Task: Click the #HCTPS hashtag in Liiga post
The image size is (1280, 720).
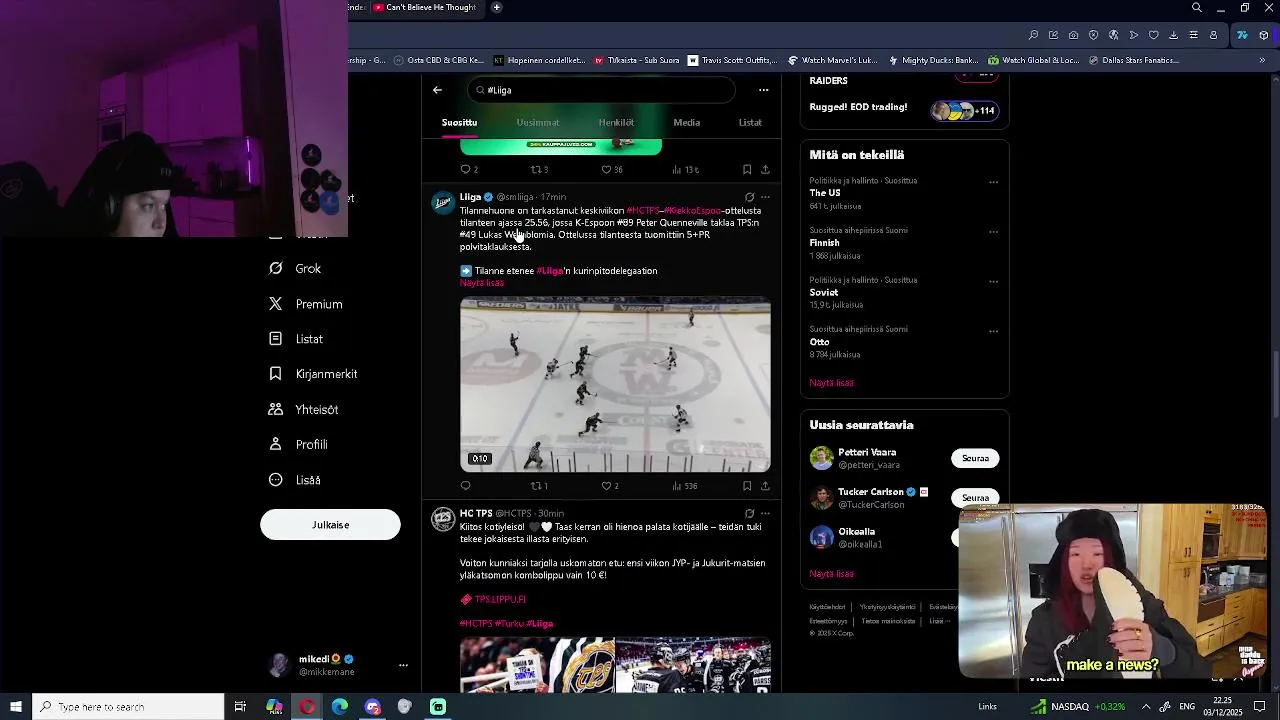Action: point(644,211)
